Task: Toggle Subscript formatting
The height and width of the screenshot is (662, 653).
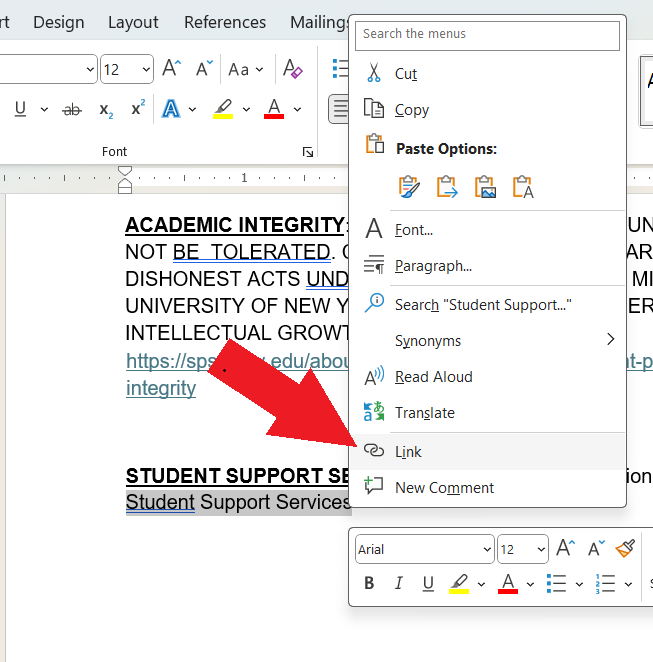Action: point(106,110)
